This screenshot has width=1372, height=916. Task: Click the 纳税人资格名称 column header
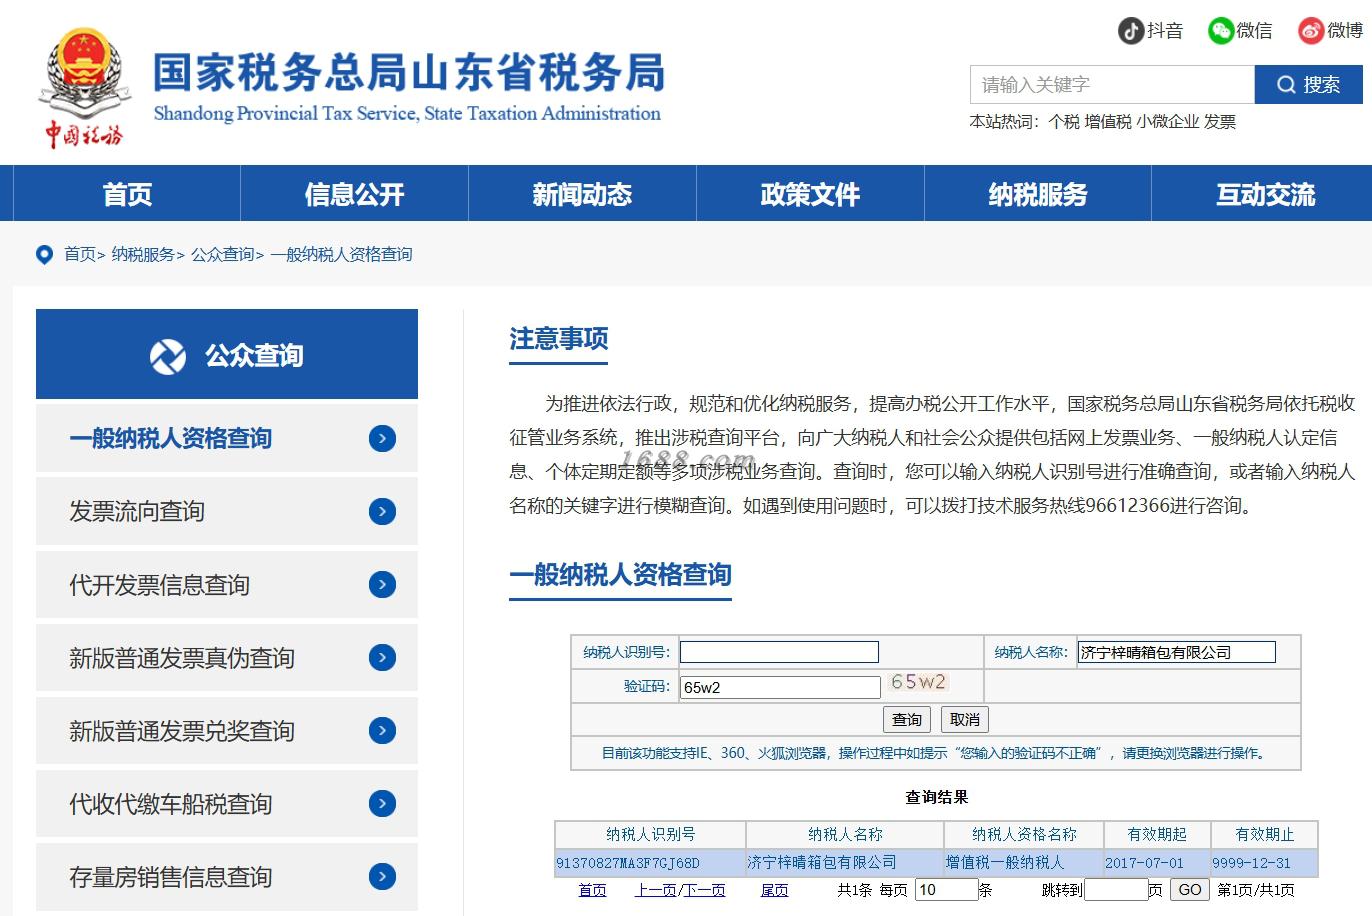(1024, 835)
